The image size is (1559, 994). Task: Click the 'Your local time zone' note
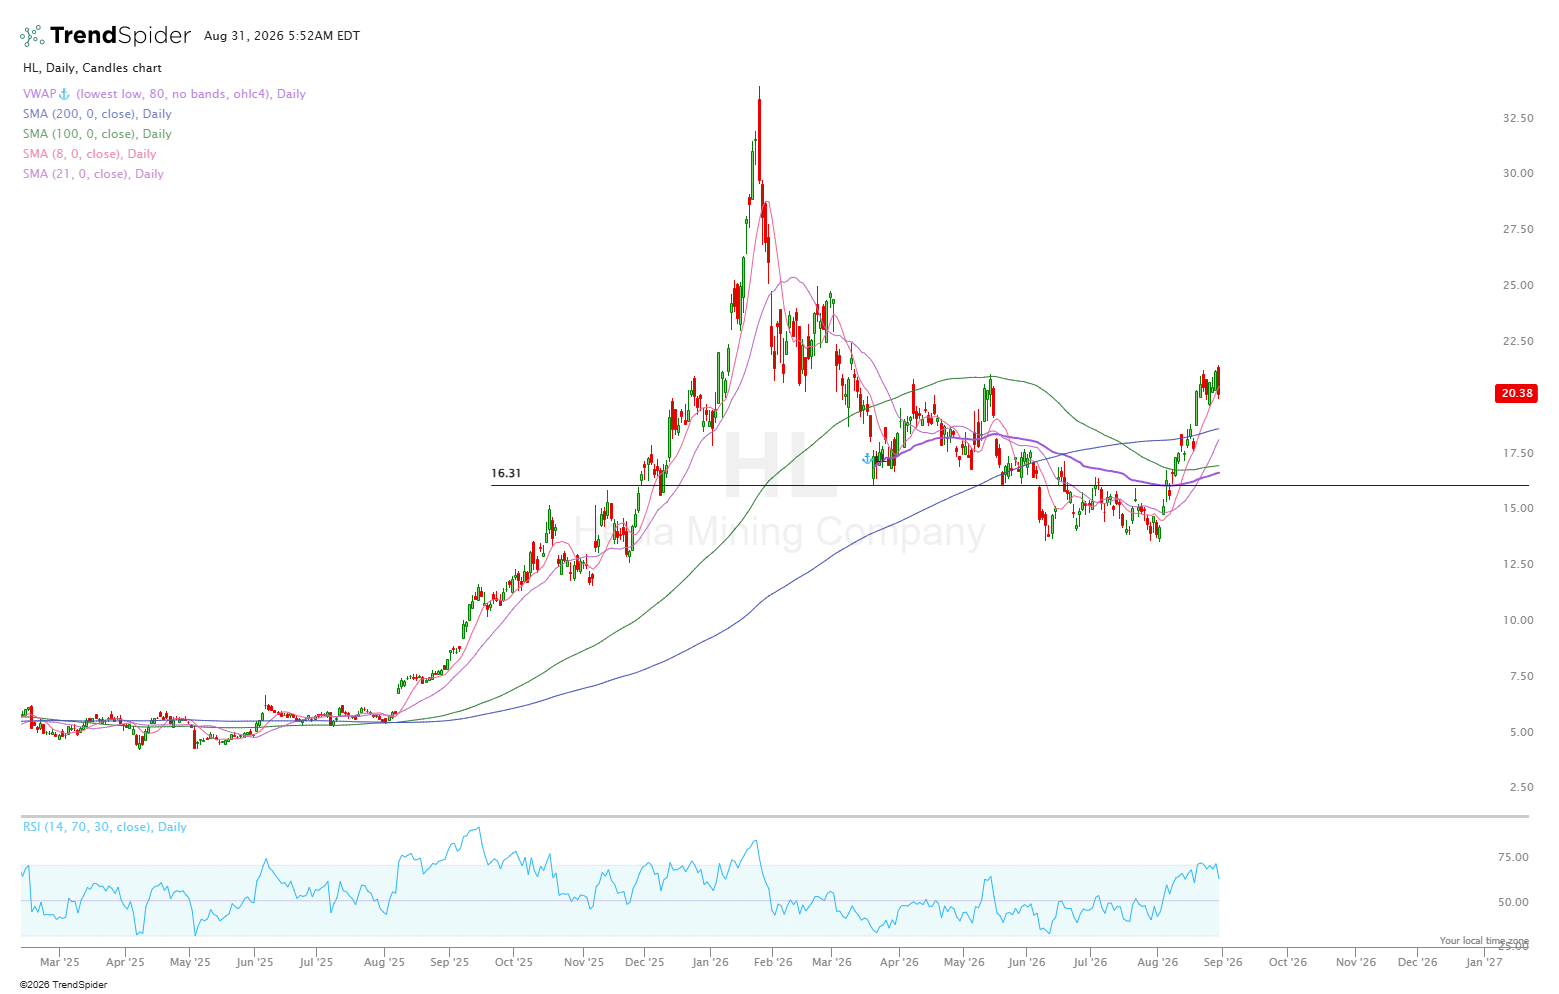pos(1484,941)
